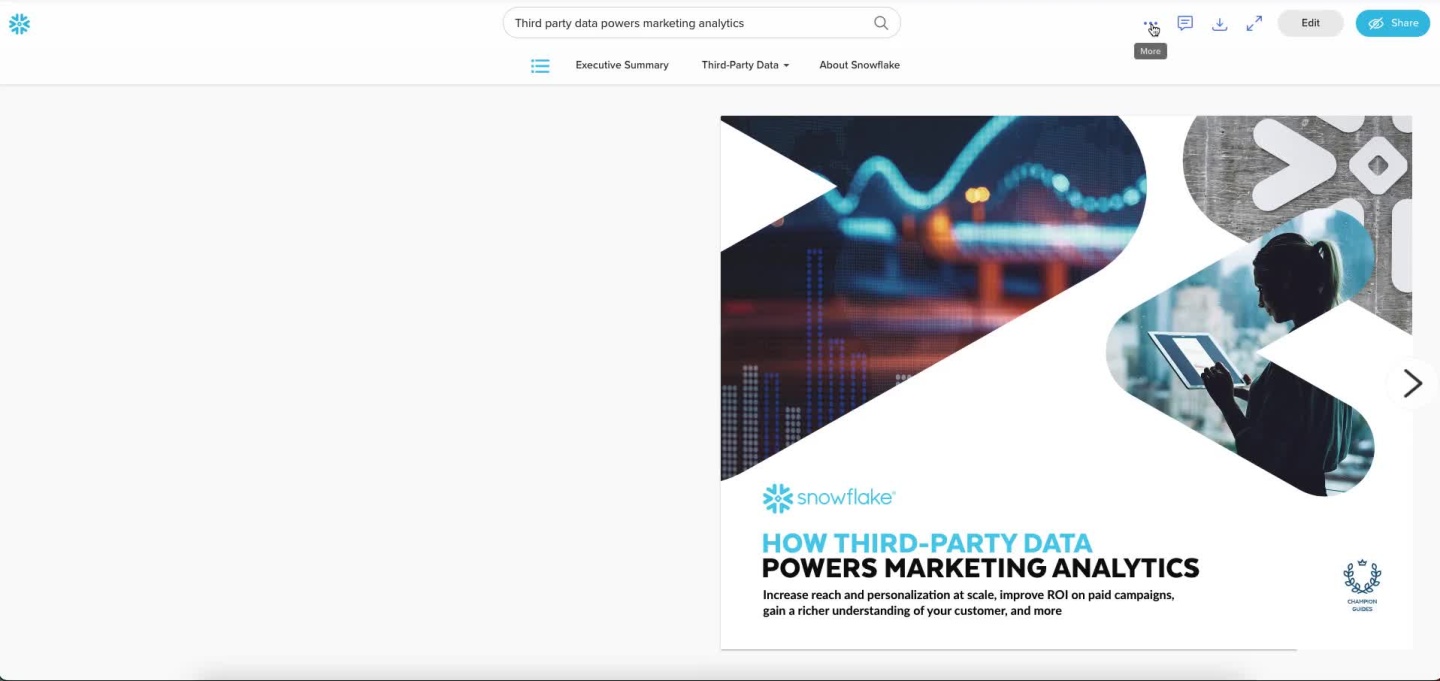1440x681 pixels.
Task: Click the Snowflake logo in top-left corner
Action: pyautogui.click(x=19, y=24)
